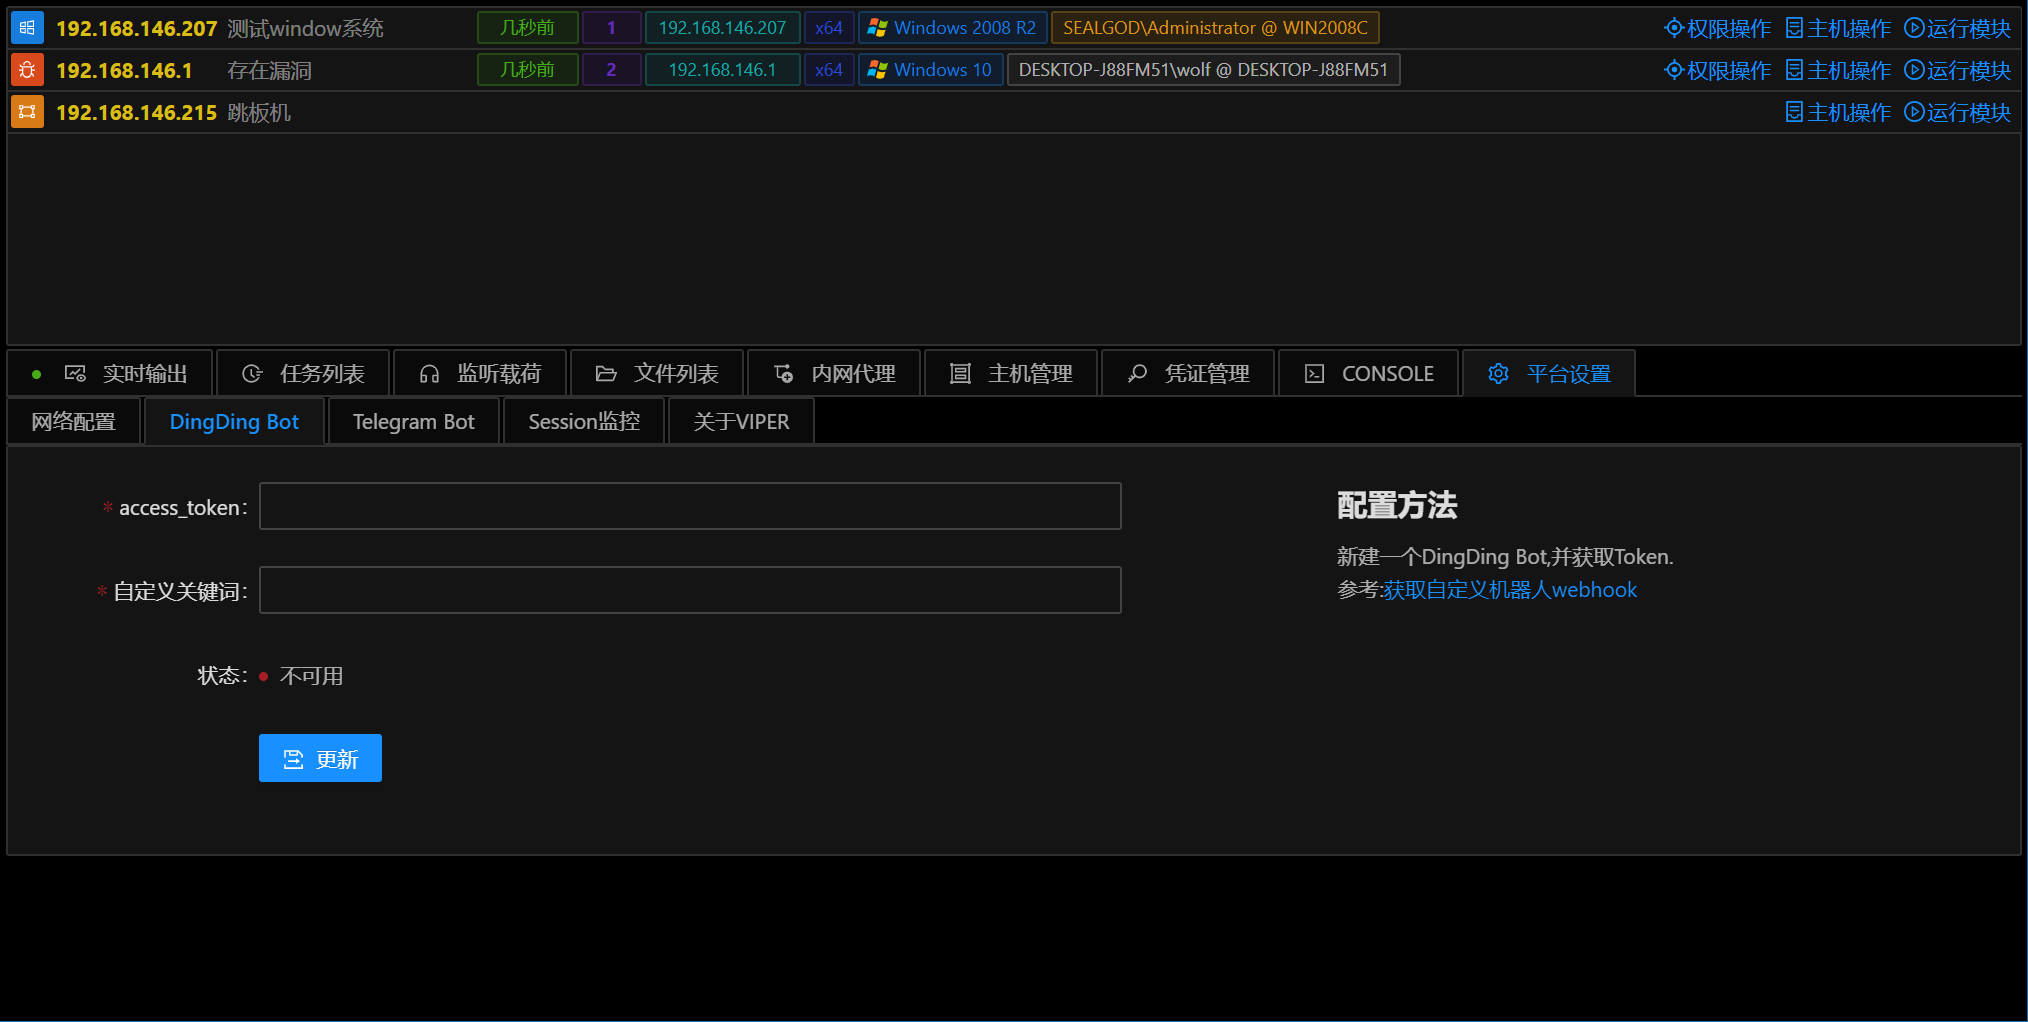Click the bug icon next to 192.168.146.1

pos(27,70)
